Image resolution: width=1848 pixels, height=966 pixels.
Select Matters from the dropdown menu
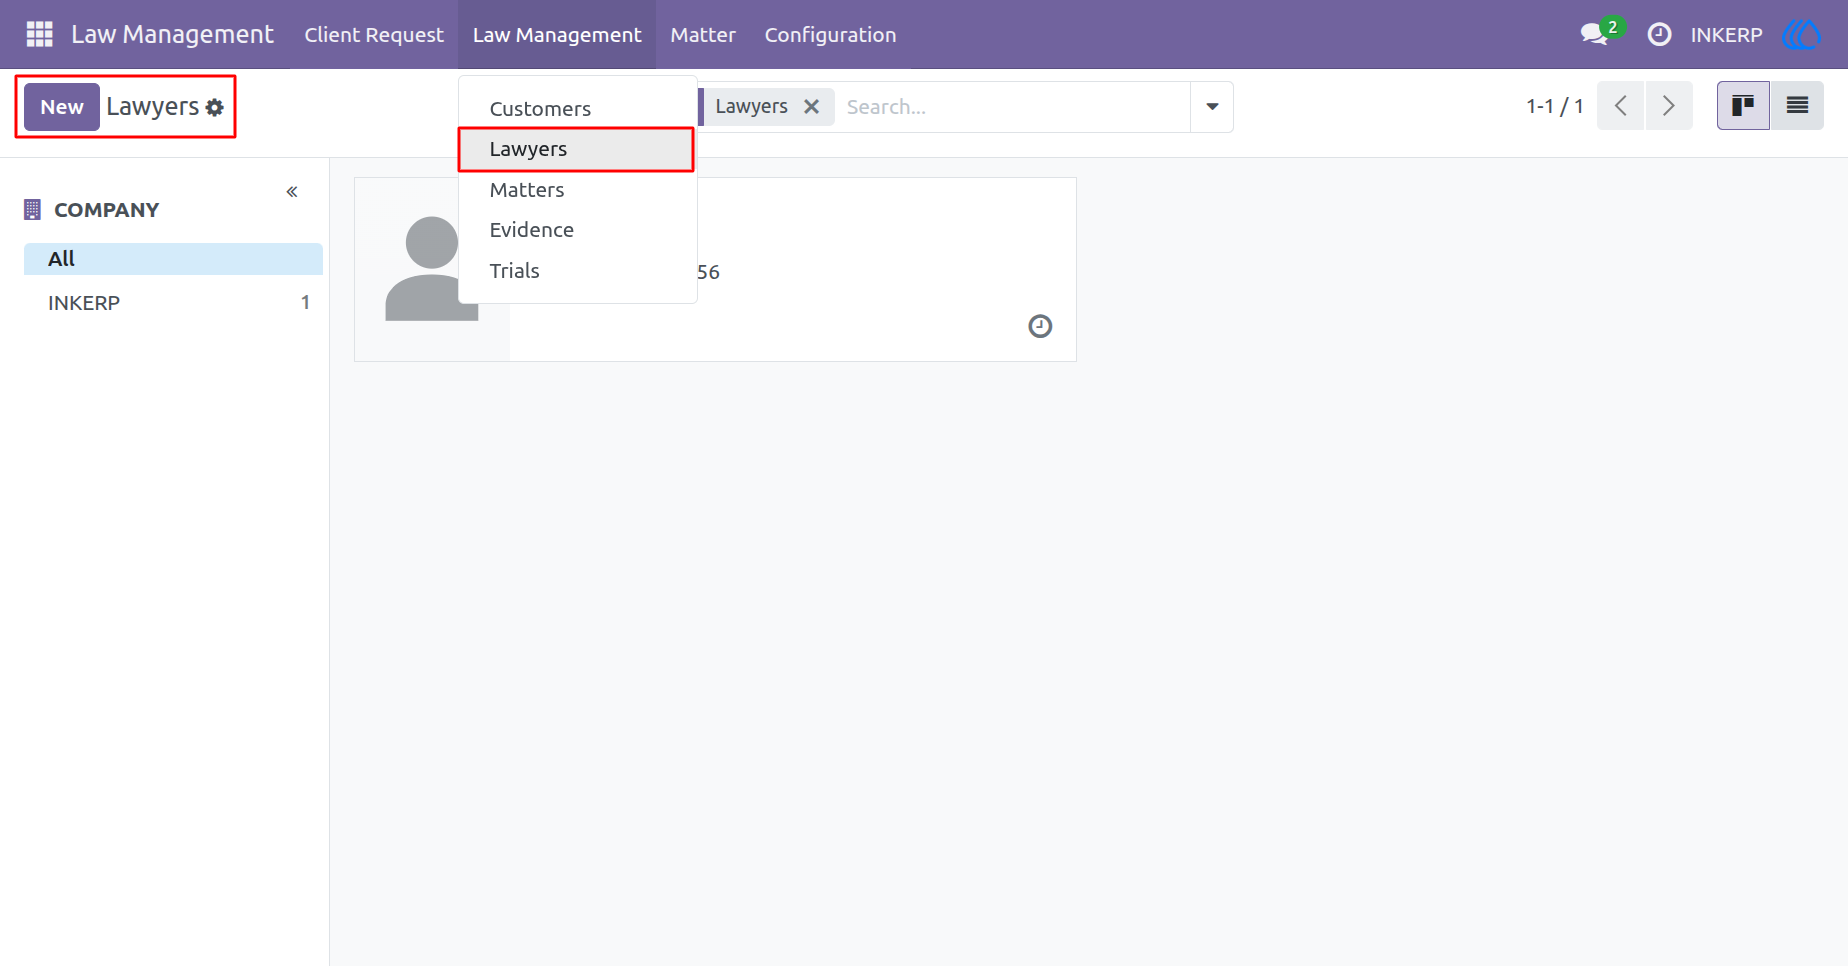(577, 190)
